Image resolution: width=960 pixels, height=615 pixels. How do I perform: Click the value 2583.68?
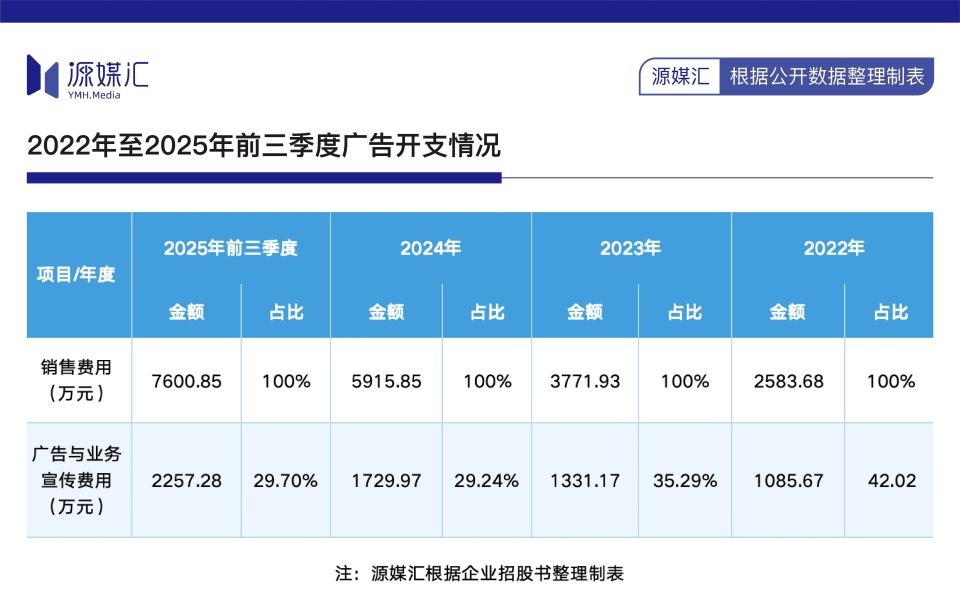(x=789, y=382)
